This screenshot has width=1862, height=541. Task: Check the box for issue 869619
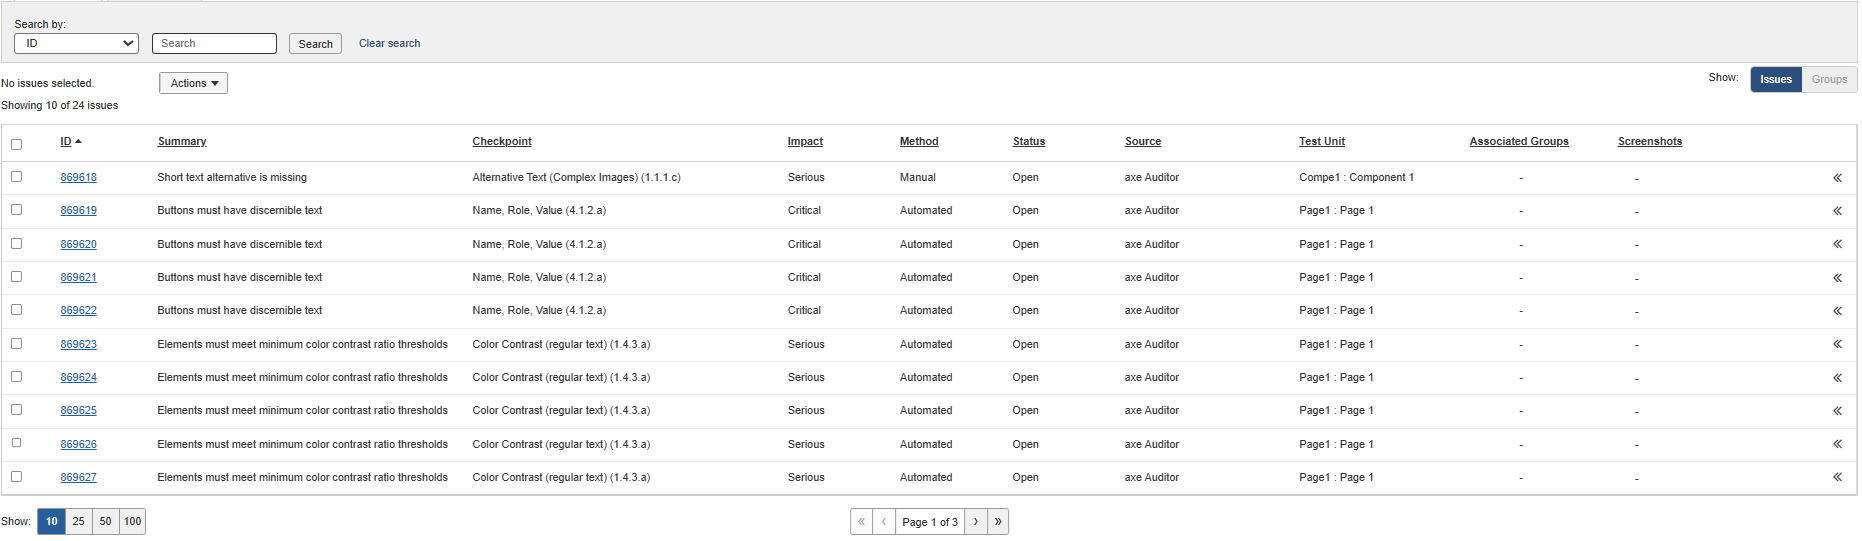pos(16,210)
